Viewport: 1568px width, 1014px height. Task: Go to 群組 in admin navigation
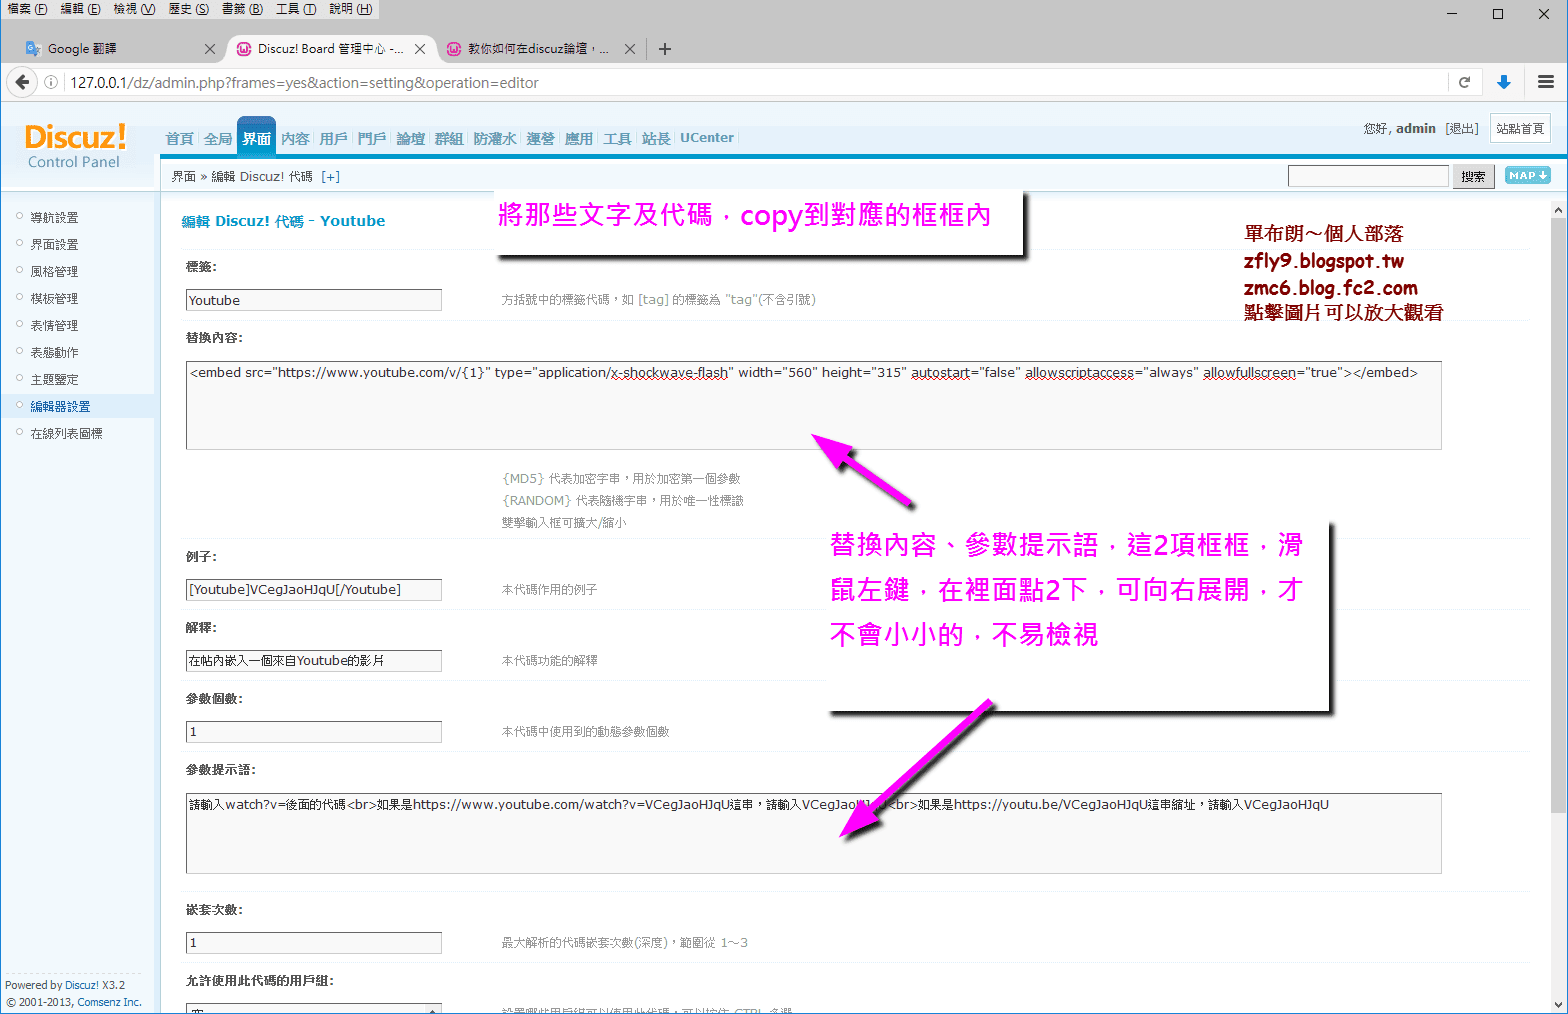click(x=449, y=139)
